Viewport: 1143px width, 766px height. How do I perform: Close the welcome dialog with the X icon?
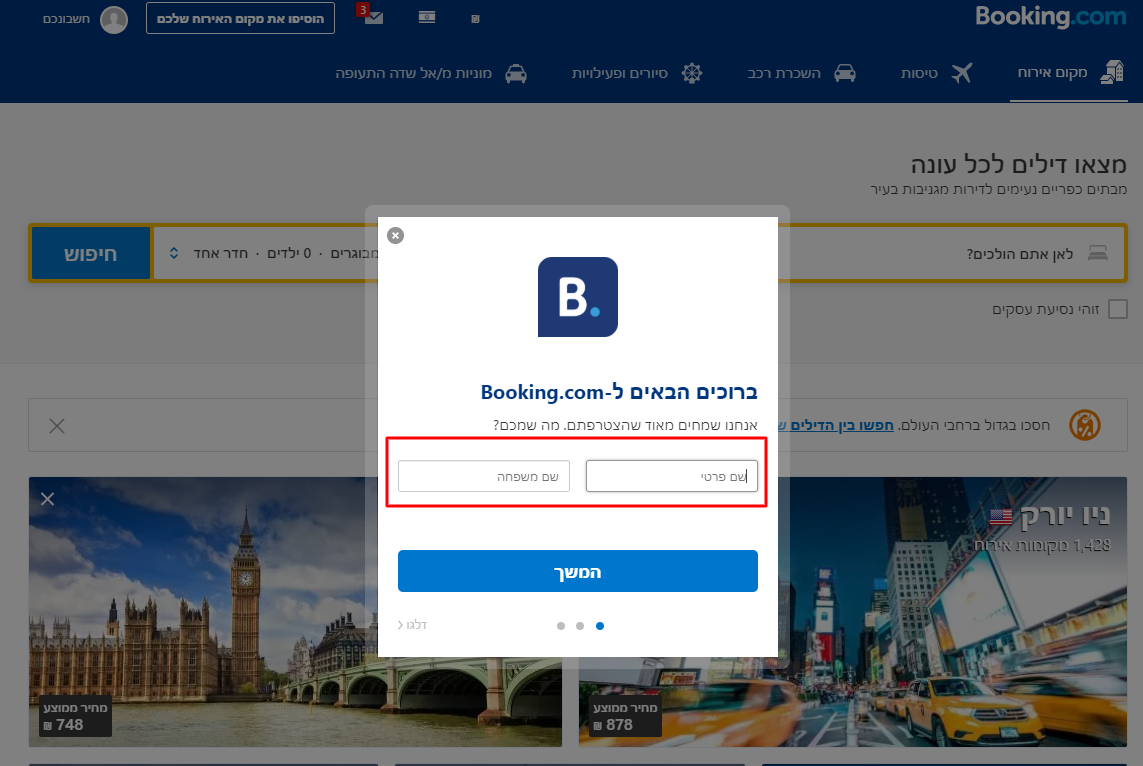395,235
